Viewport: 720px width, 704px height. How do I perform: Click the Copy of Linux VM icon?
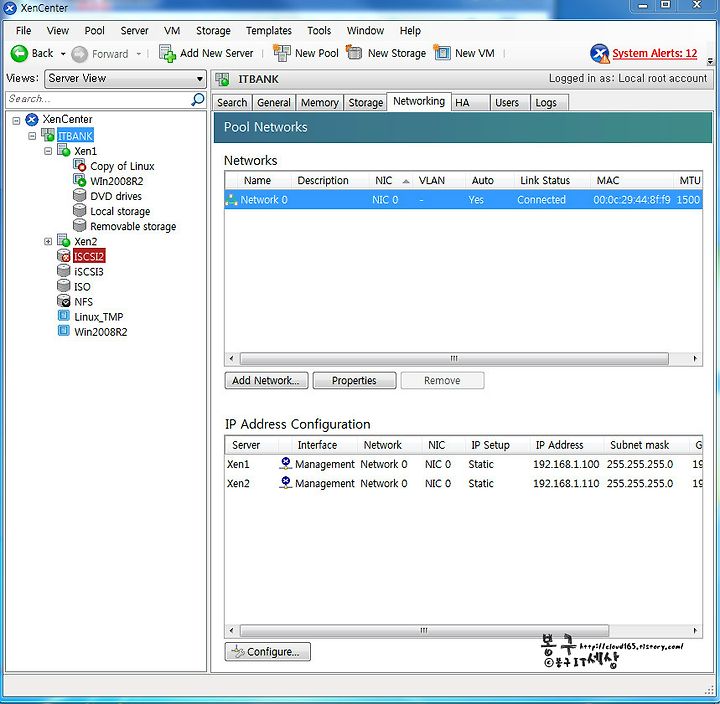[x=79, y=165]
